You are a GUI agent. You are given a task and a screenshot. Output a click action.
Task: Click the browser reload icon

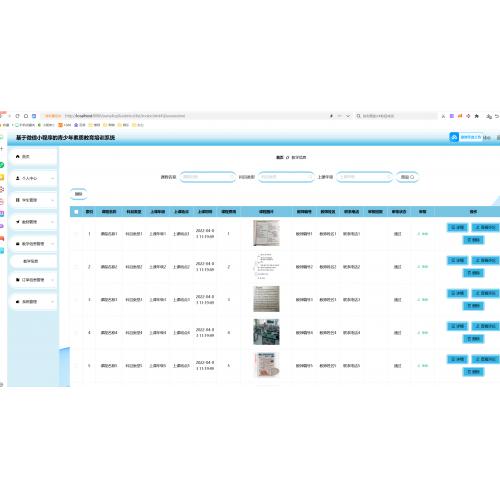click(17, 116)
